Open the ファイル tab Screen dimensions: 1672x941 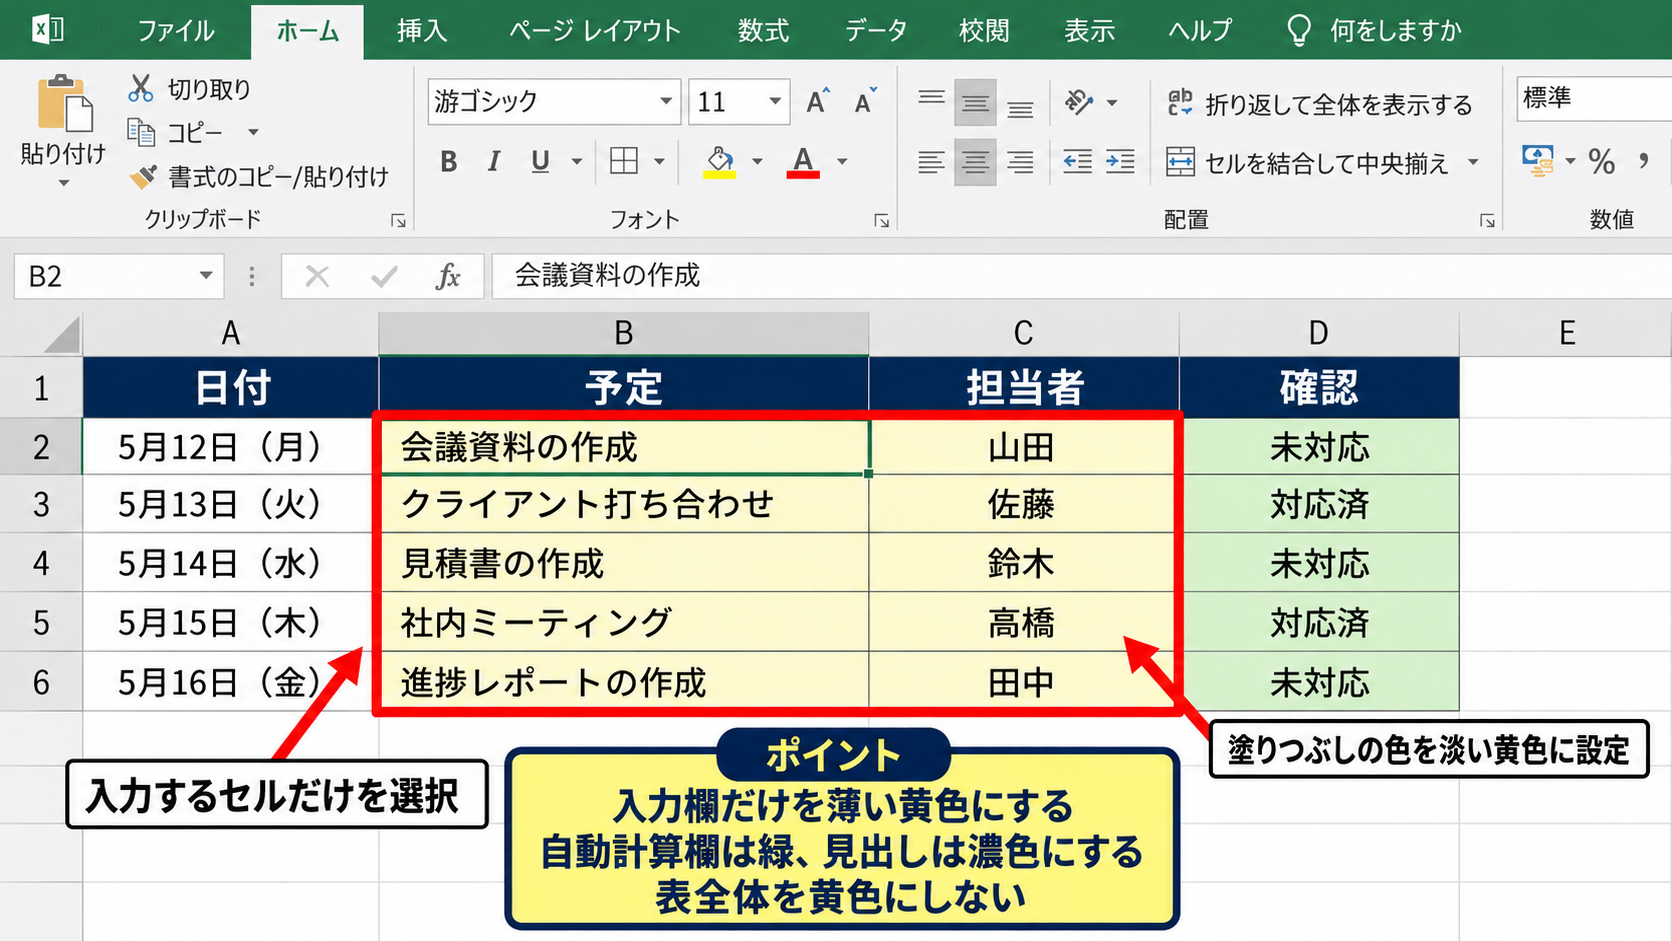click(x=175, y=31)
